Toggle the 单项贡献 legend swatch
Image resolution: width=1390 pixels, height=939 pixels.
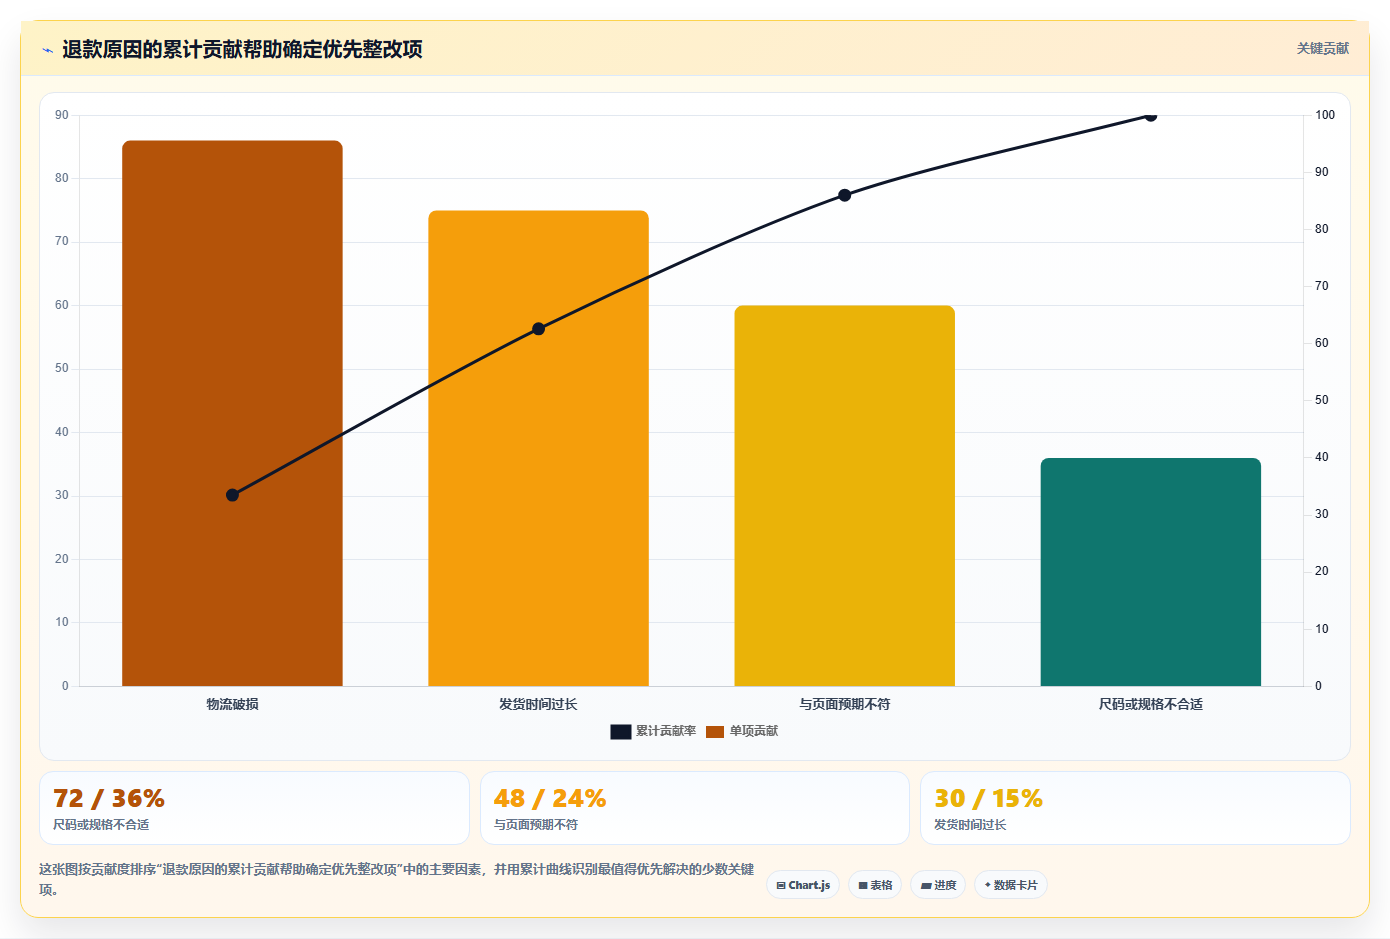[714, 732]
